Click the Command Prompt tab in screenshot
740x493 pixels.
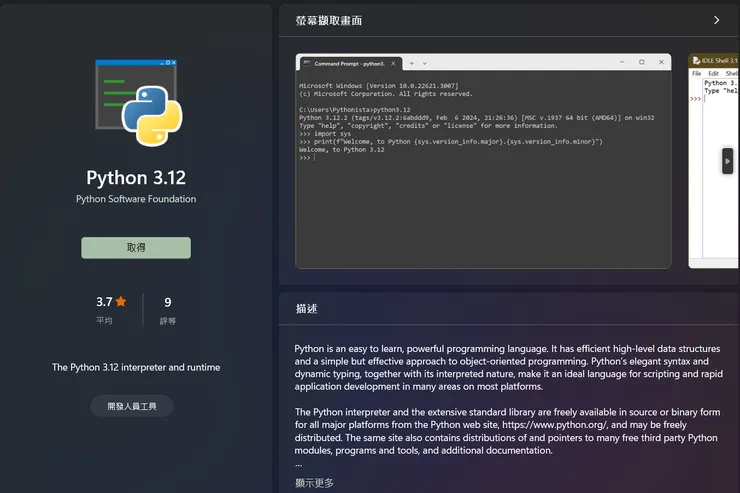[350, 64]
